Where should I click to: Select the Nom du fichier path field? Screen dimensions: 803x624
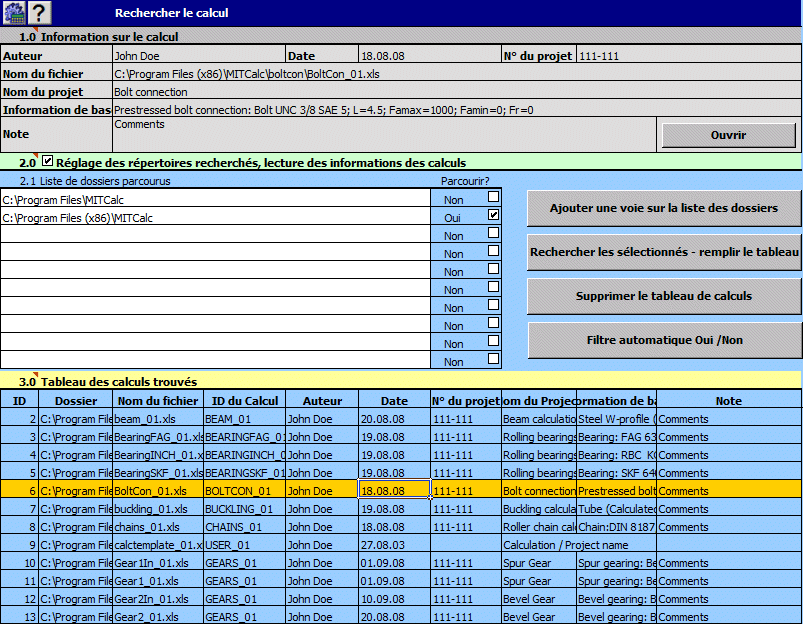[457, 73]
